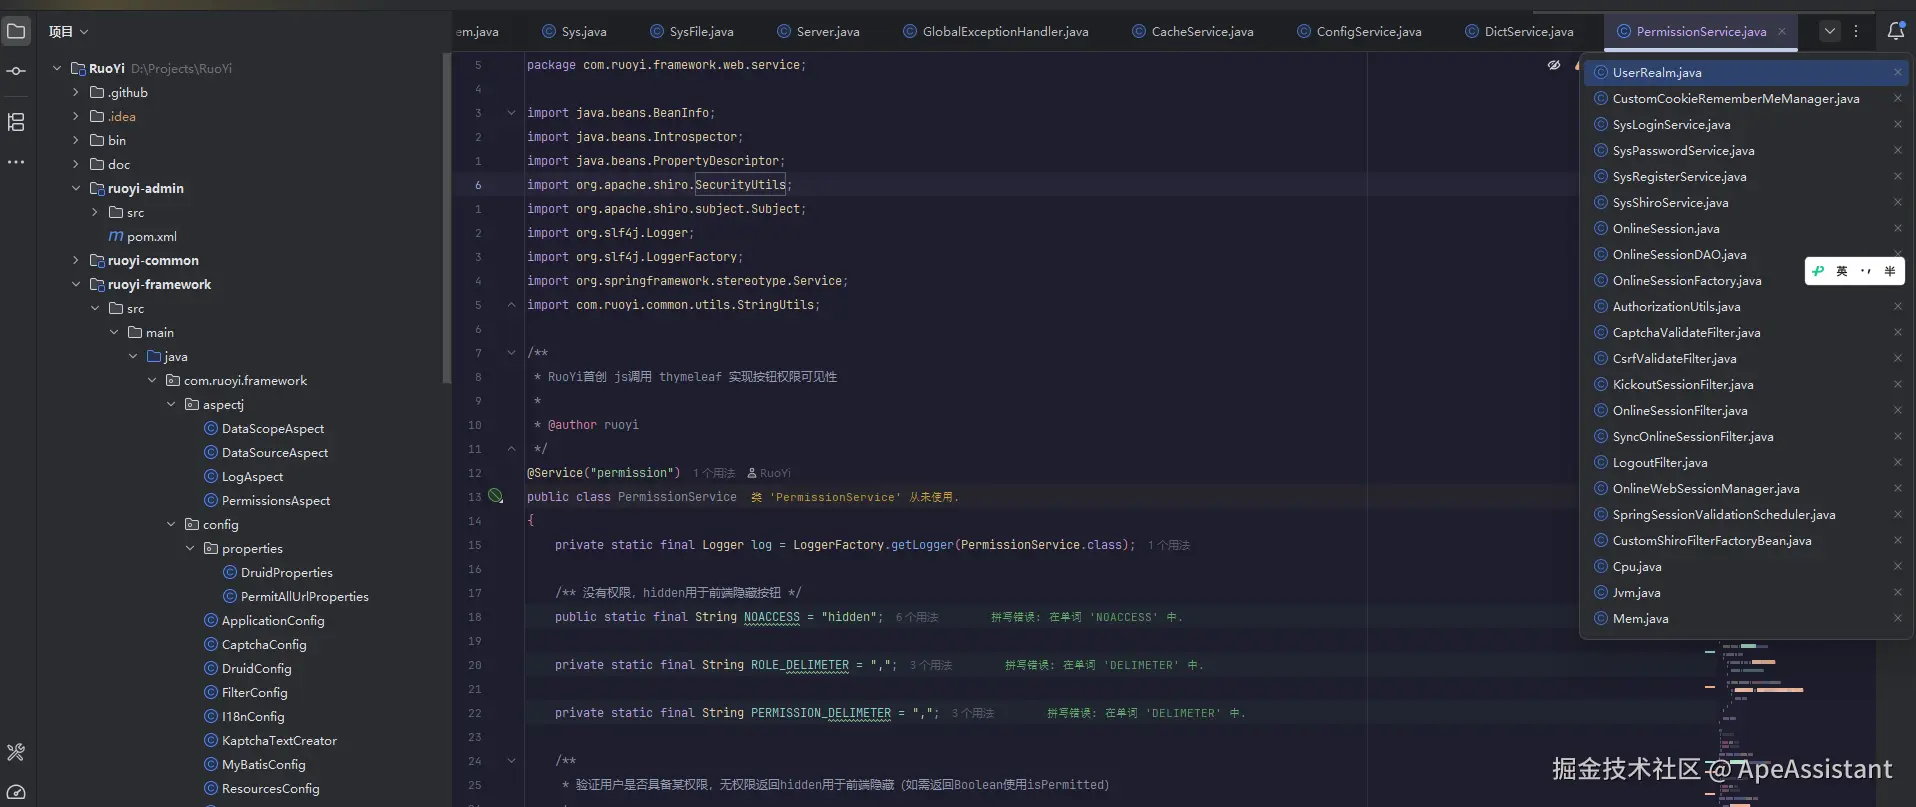Fold the import block at line 3
1916x807 pixels.
[511, 113]
